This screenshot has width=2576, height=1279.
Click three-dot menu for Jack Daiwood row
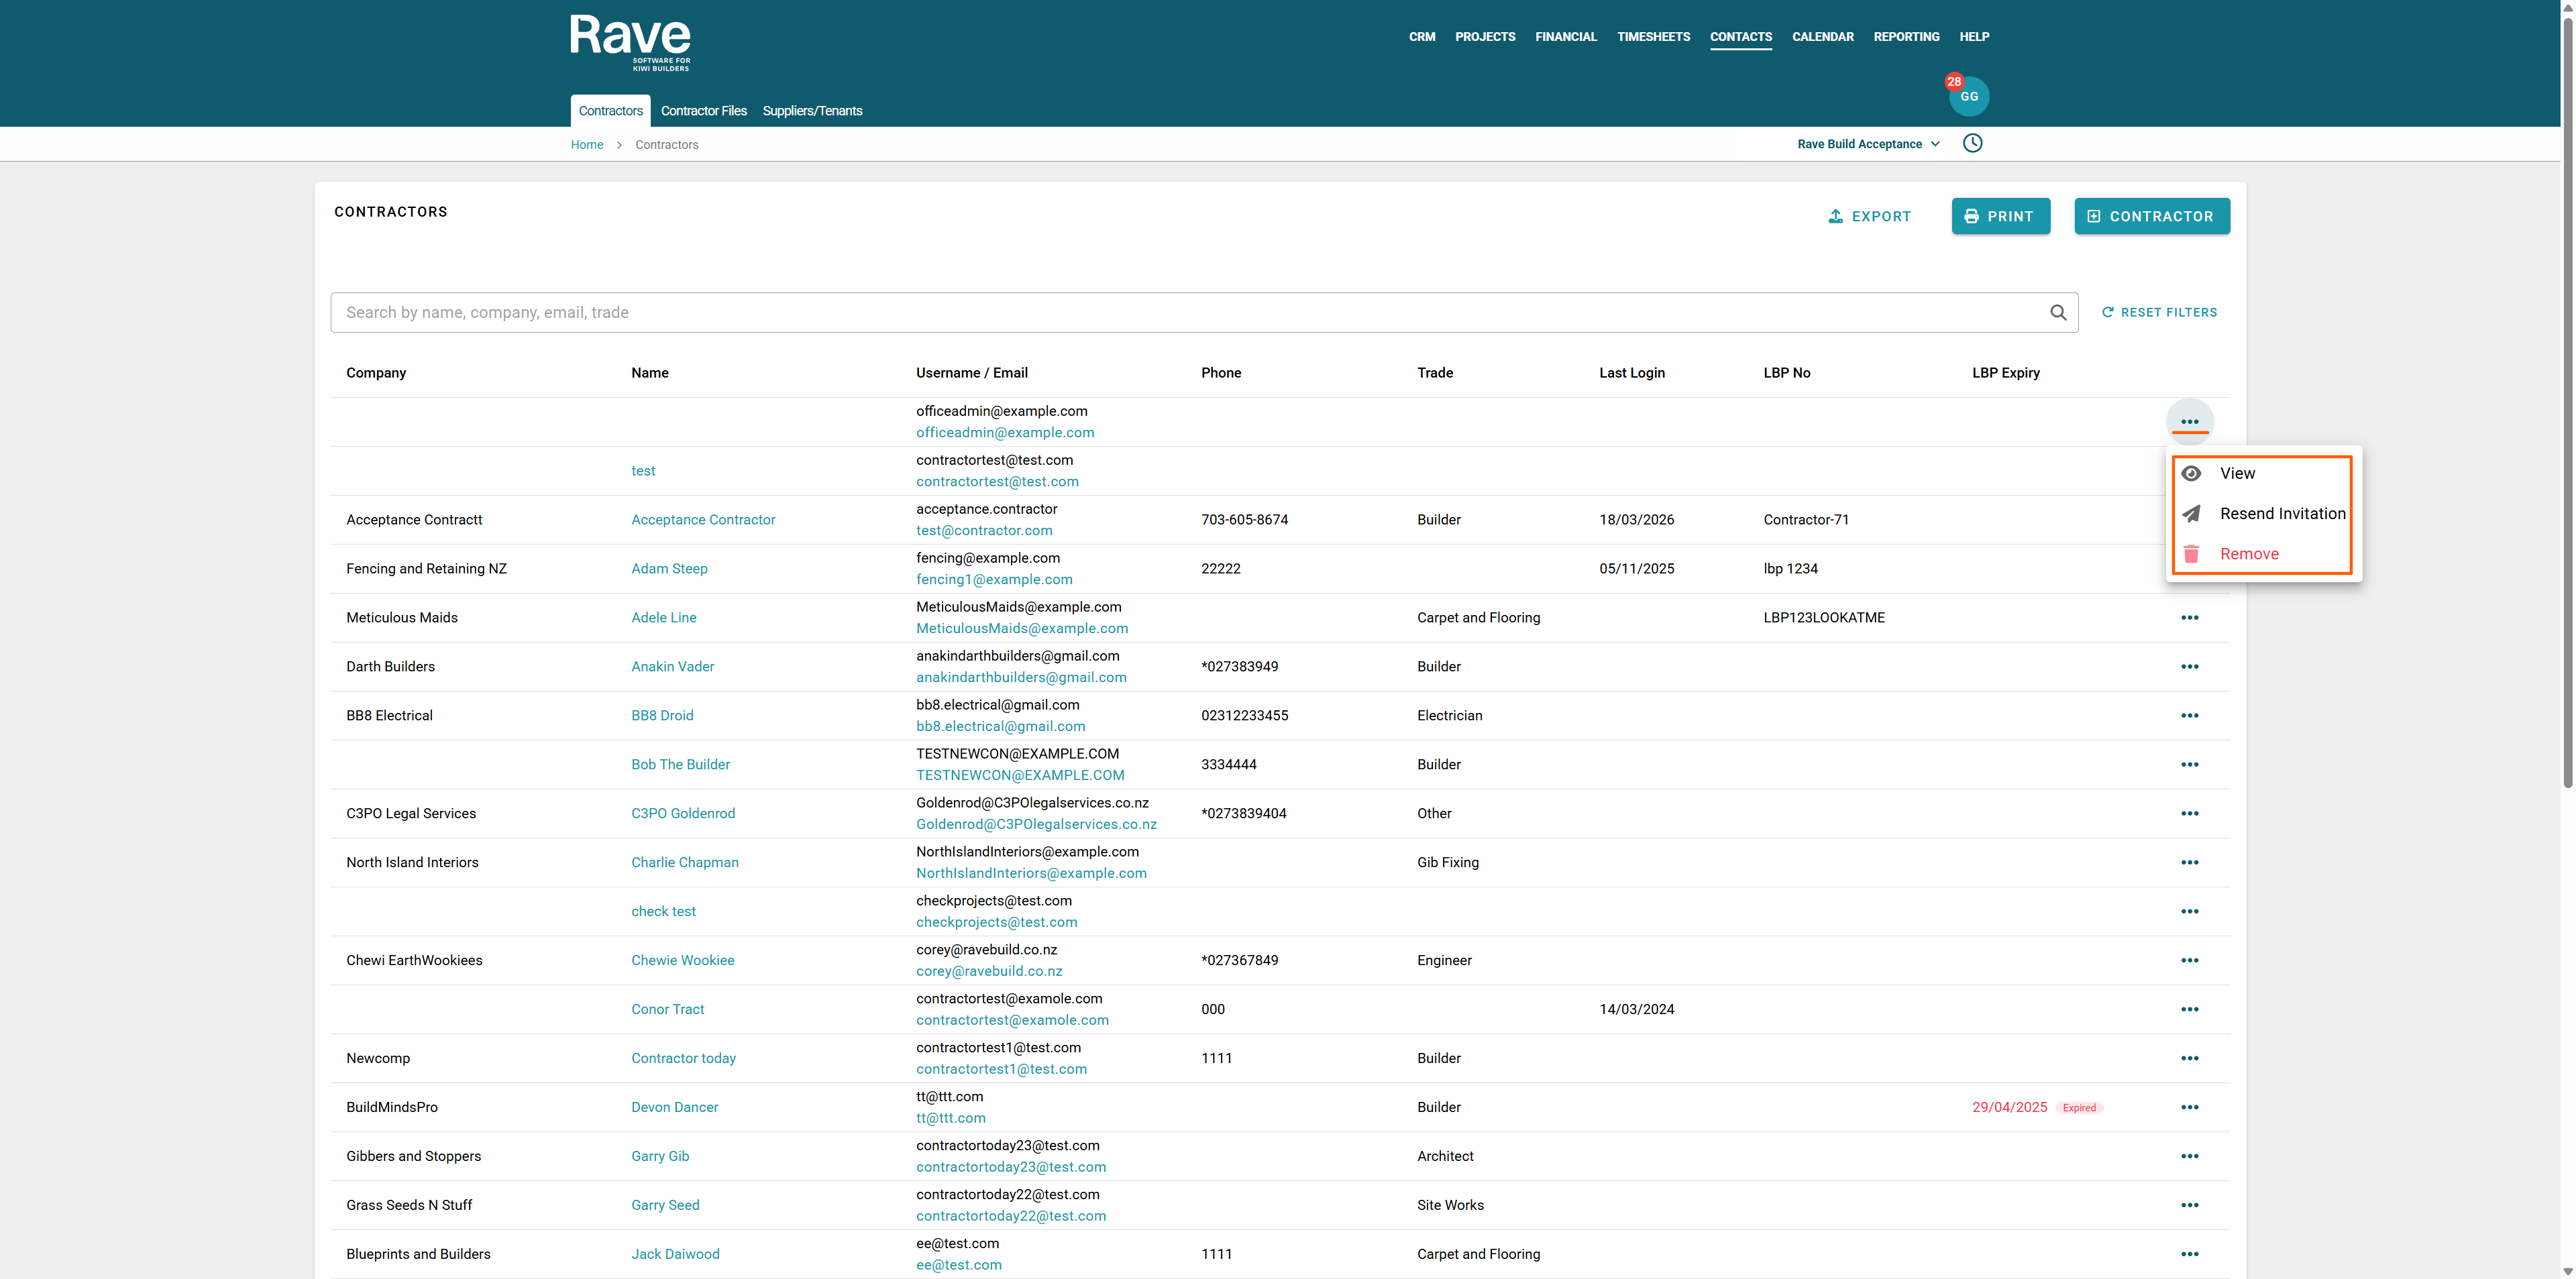coord(2189,1254)
